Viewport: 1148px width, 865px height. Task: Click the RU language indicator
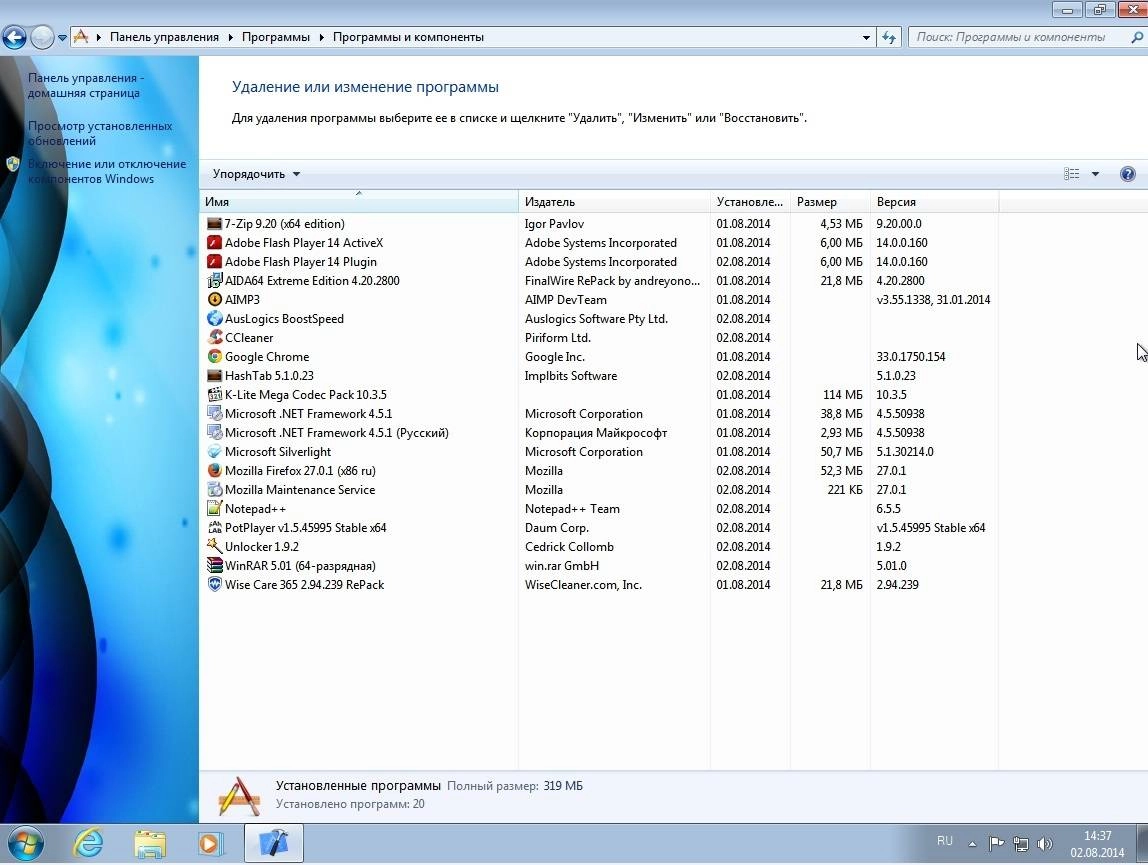[944, 841]
